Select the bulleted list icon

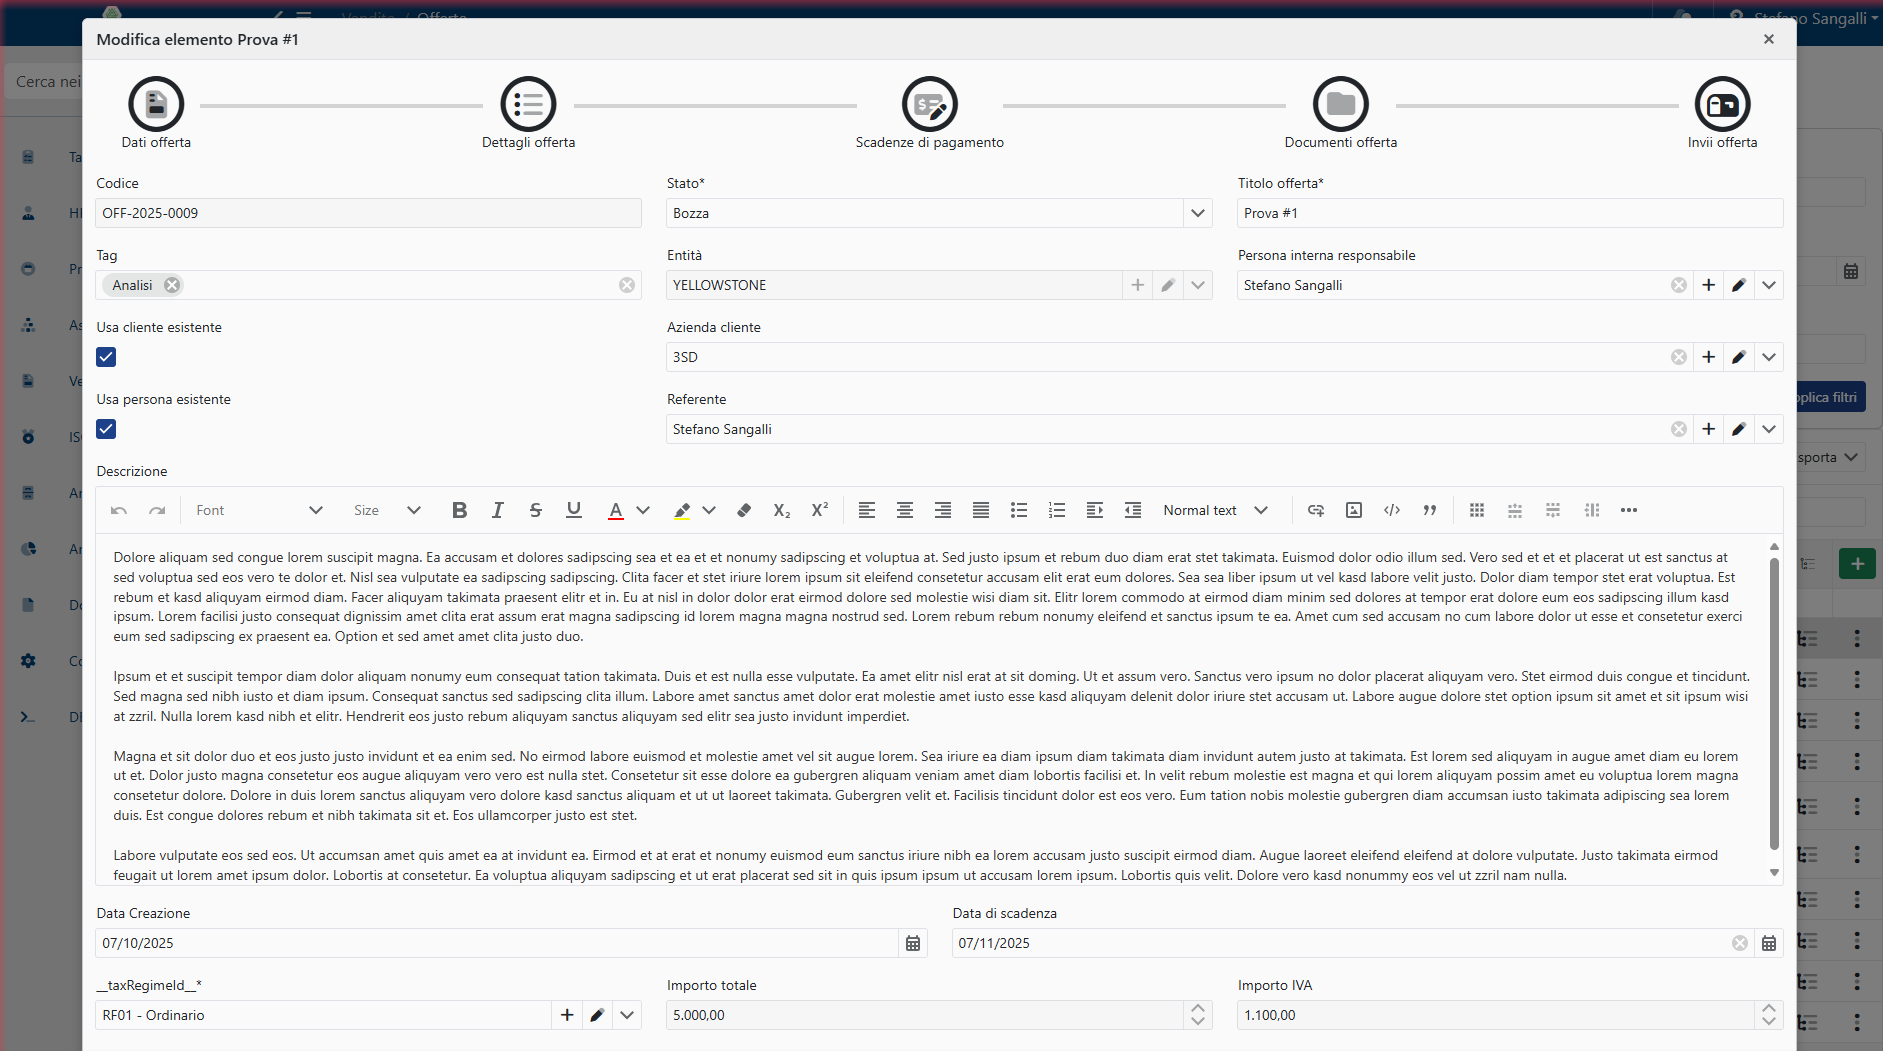[x=1018, y=510]
